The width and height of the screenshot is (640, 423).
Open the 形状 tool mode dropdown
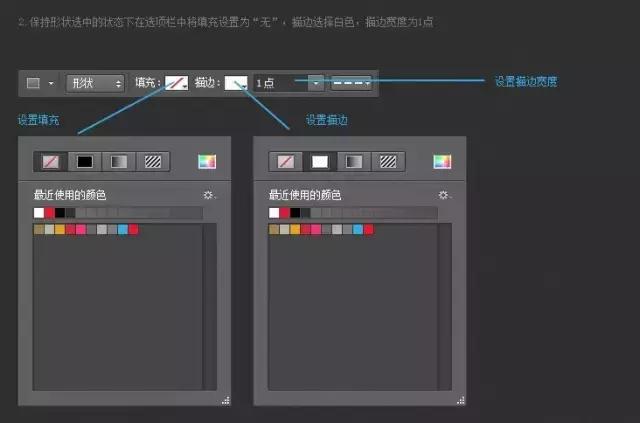tap(95, 83)
